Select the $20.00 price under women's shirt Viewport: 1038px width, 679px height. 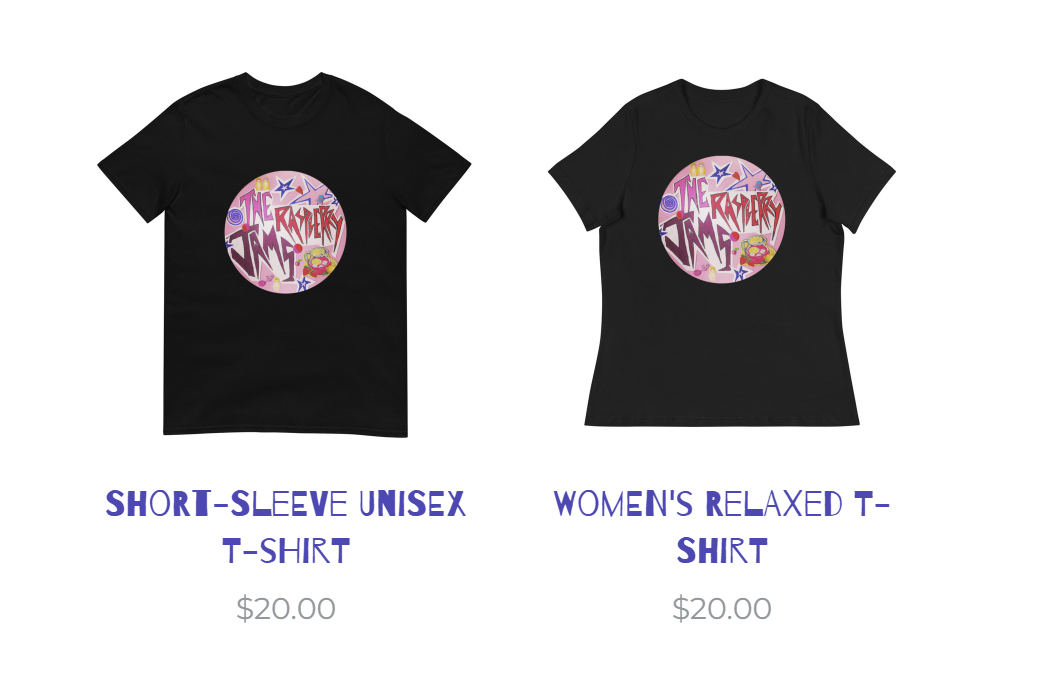[x=722, y=609]
